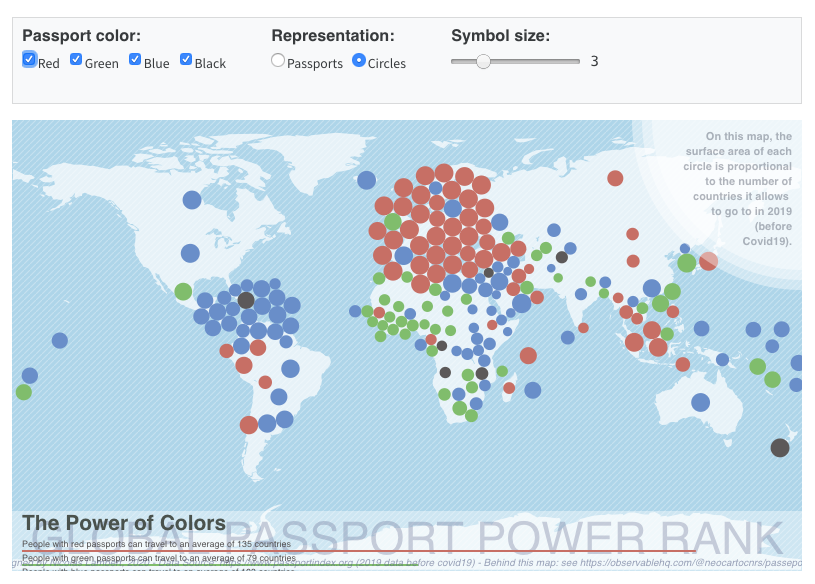This screenshot has width=815, height=584.
Task: Click the black circle in the Caribbean
Action: point(246,300)
